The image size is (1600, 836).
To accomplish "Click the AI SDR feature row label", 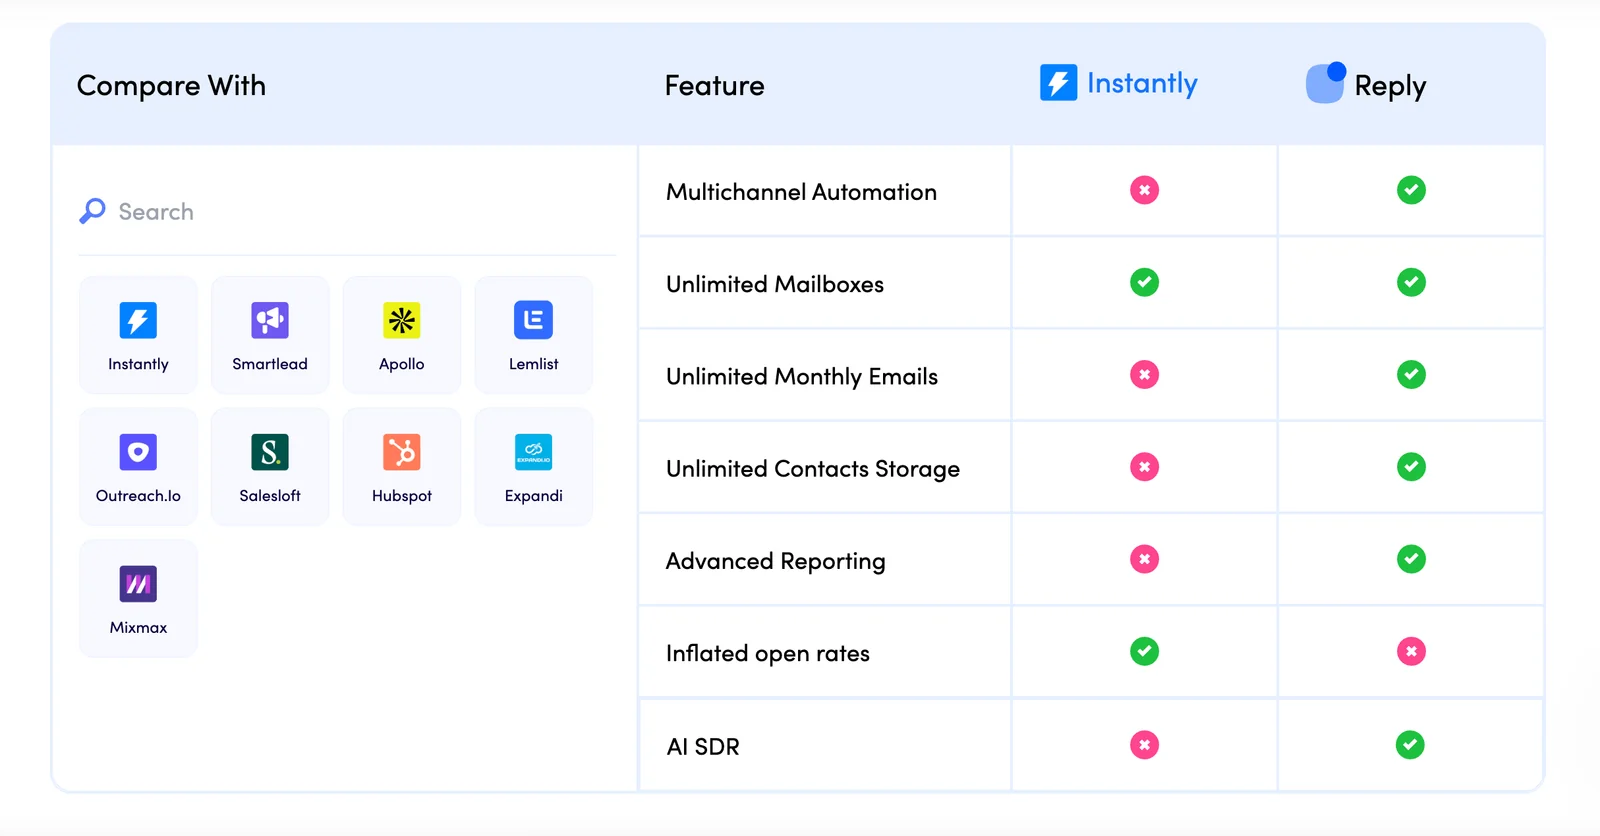I will pos(703,747).
